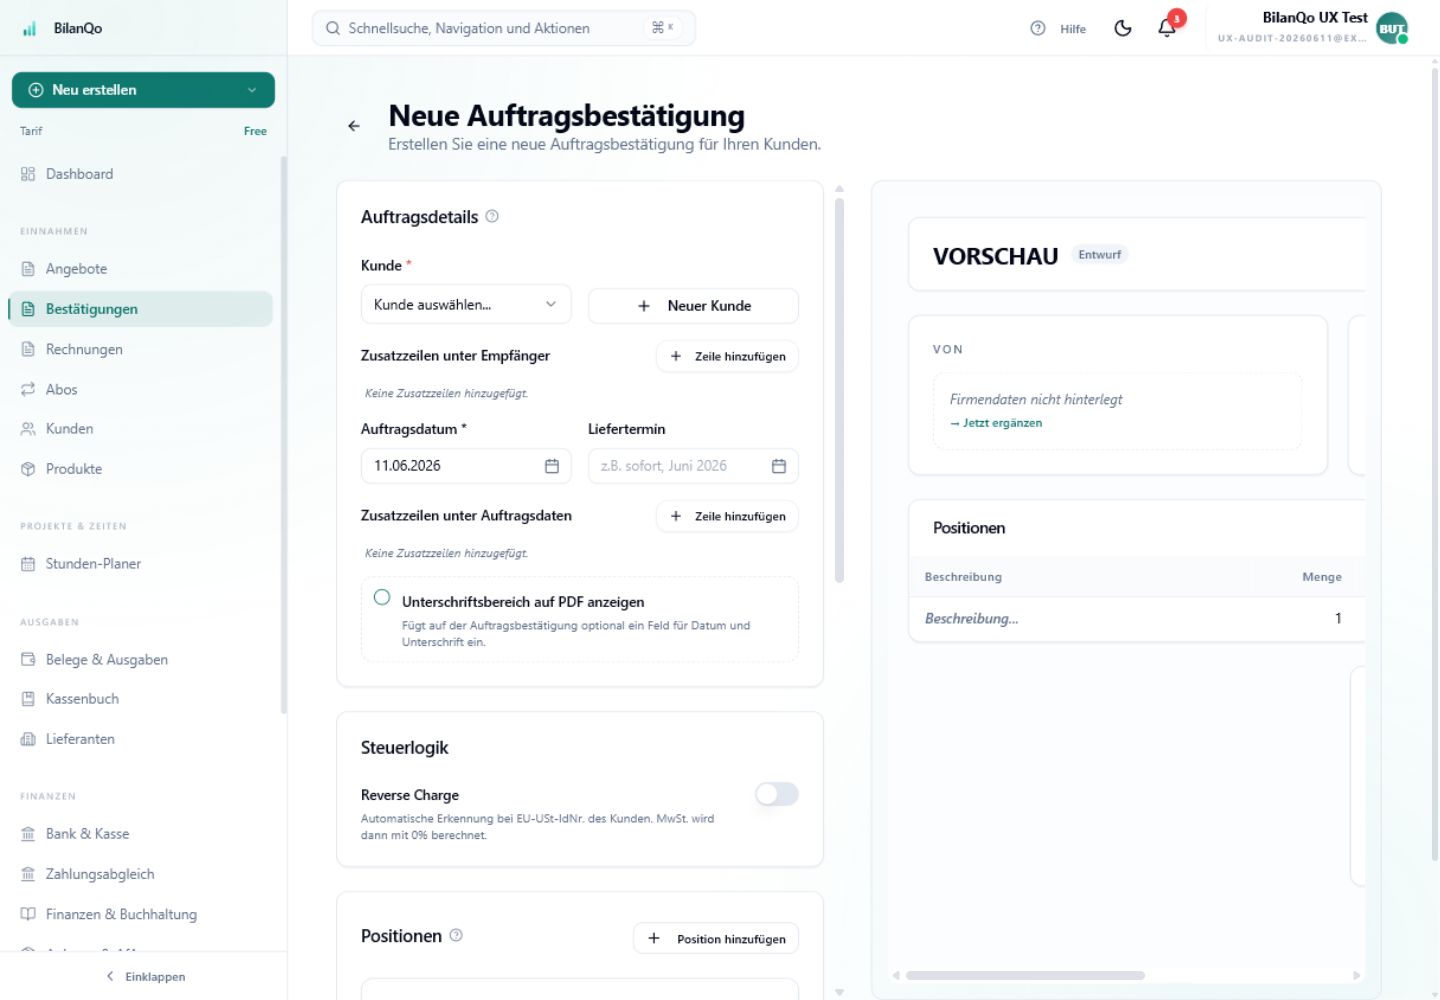Click the Lieferanten icon

tap(28, 739)
